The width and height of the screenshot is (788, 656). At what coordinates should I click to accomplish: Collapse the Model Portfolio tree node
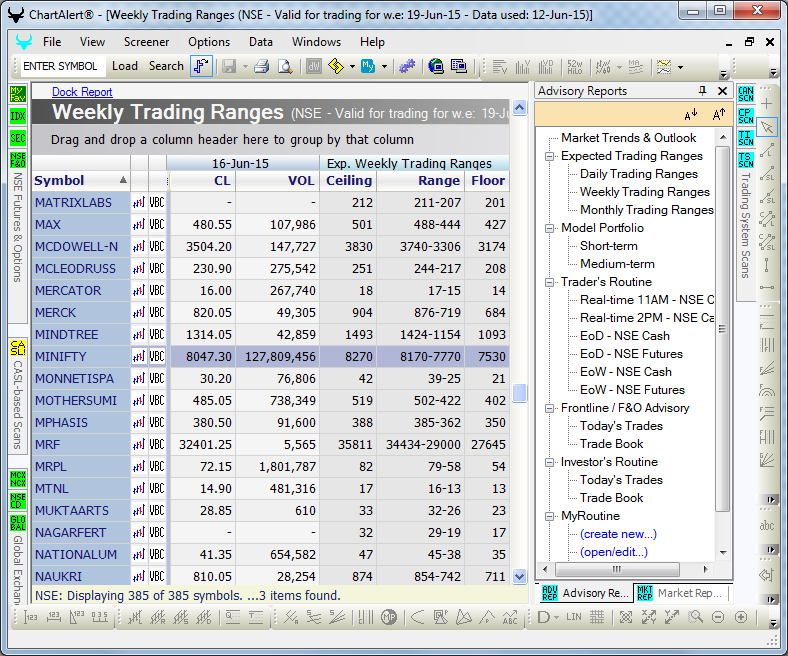[x=550, y=228]
